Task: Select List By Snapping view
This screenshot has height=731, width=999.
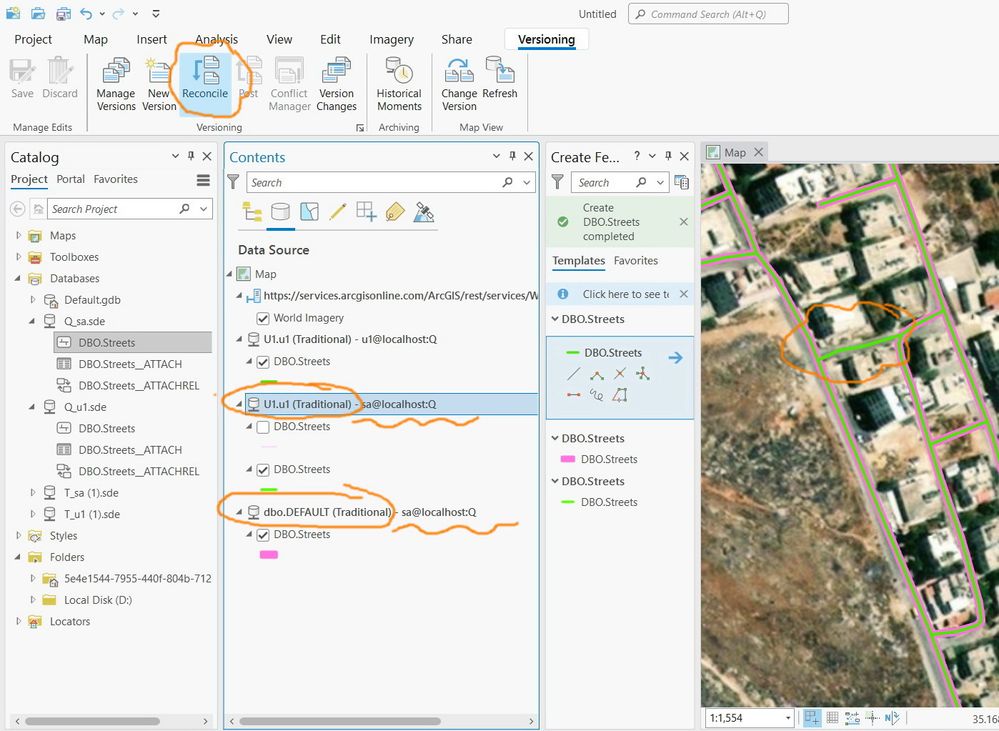Action: tap(366, 212)
